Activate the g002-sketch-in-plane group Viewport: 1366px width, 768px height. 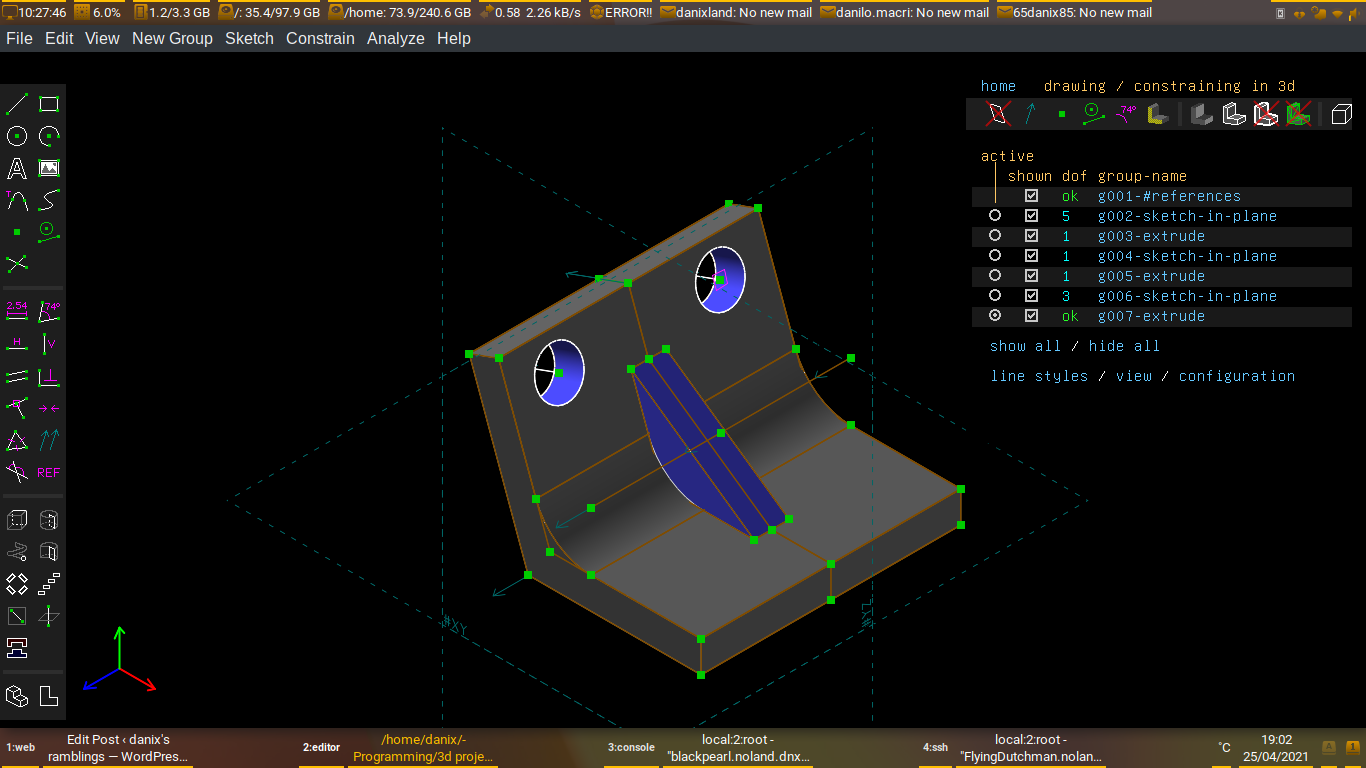coord(994,215)
